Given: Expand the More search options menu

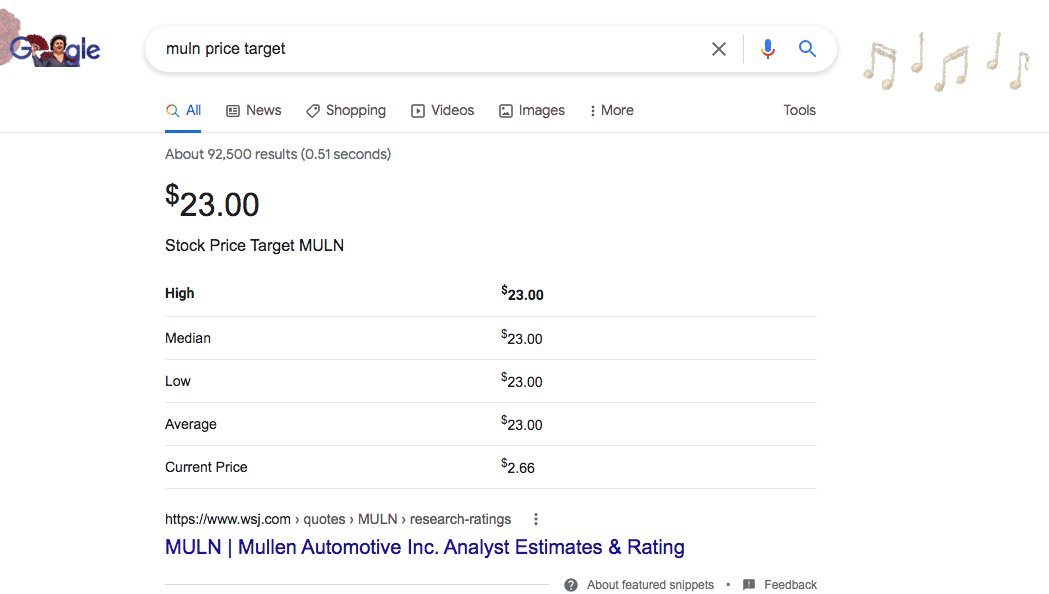Looking at the screenshot, I should point(611,110).
